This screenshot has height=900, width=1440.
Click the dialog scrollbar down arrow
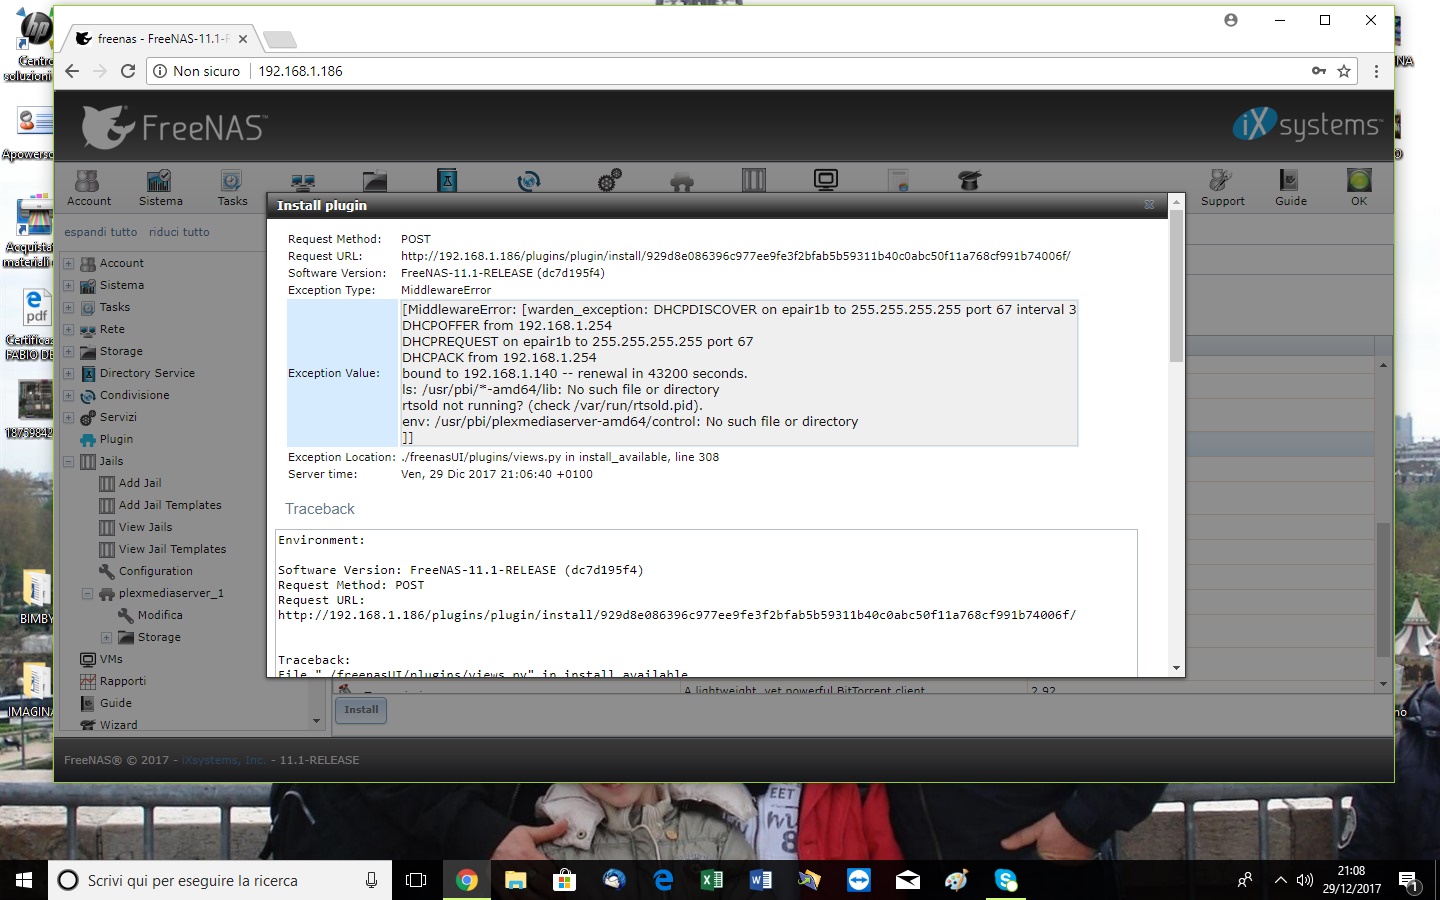click(x=1176, y=668)
